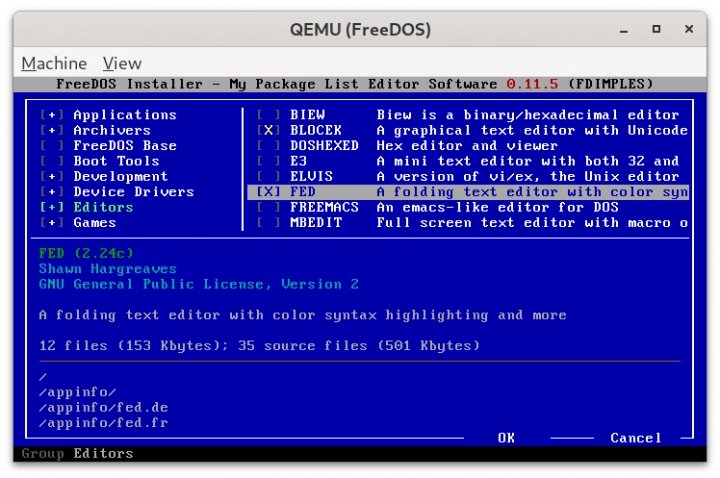Select the DOSHEXED package name
Image resolution: width=720 pixels, height=478 pixels.
point(324,146)
